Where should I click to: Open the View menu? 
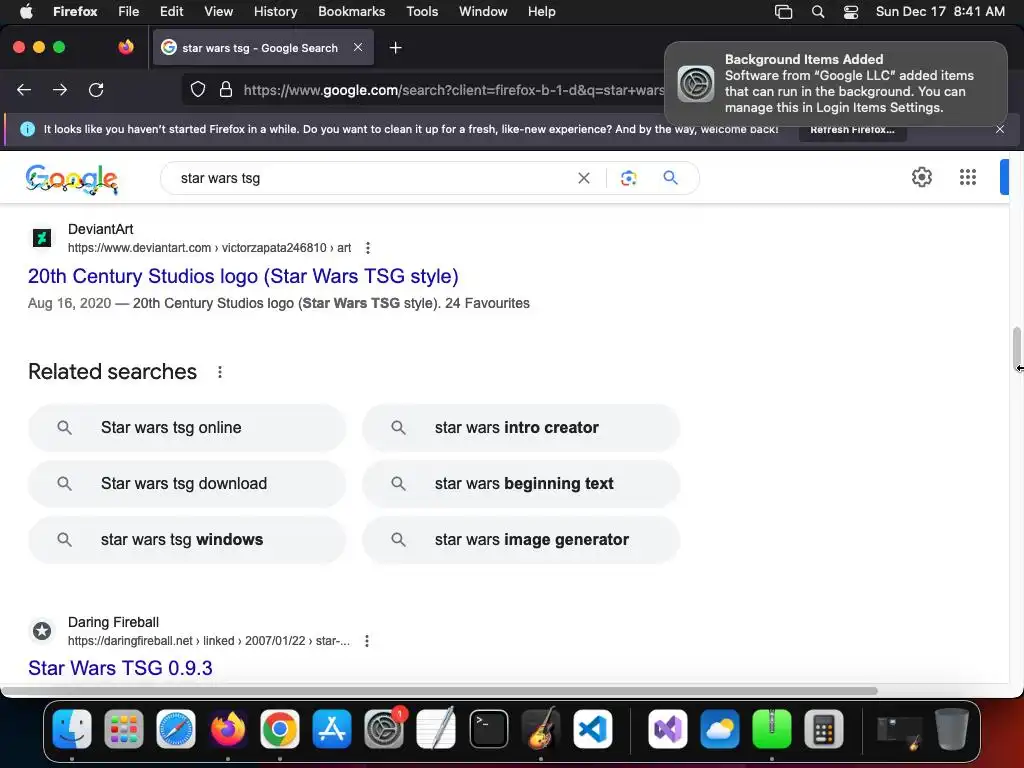coord(218,11)
